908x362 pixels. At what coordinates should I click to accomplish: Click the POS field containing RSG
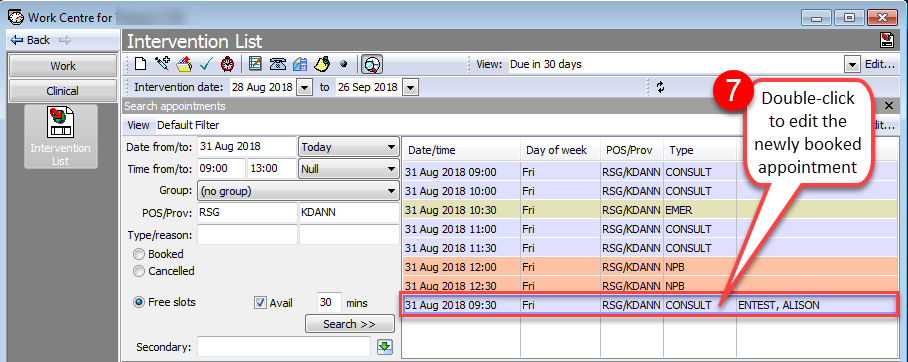coord(247,213)
